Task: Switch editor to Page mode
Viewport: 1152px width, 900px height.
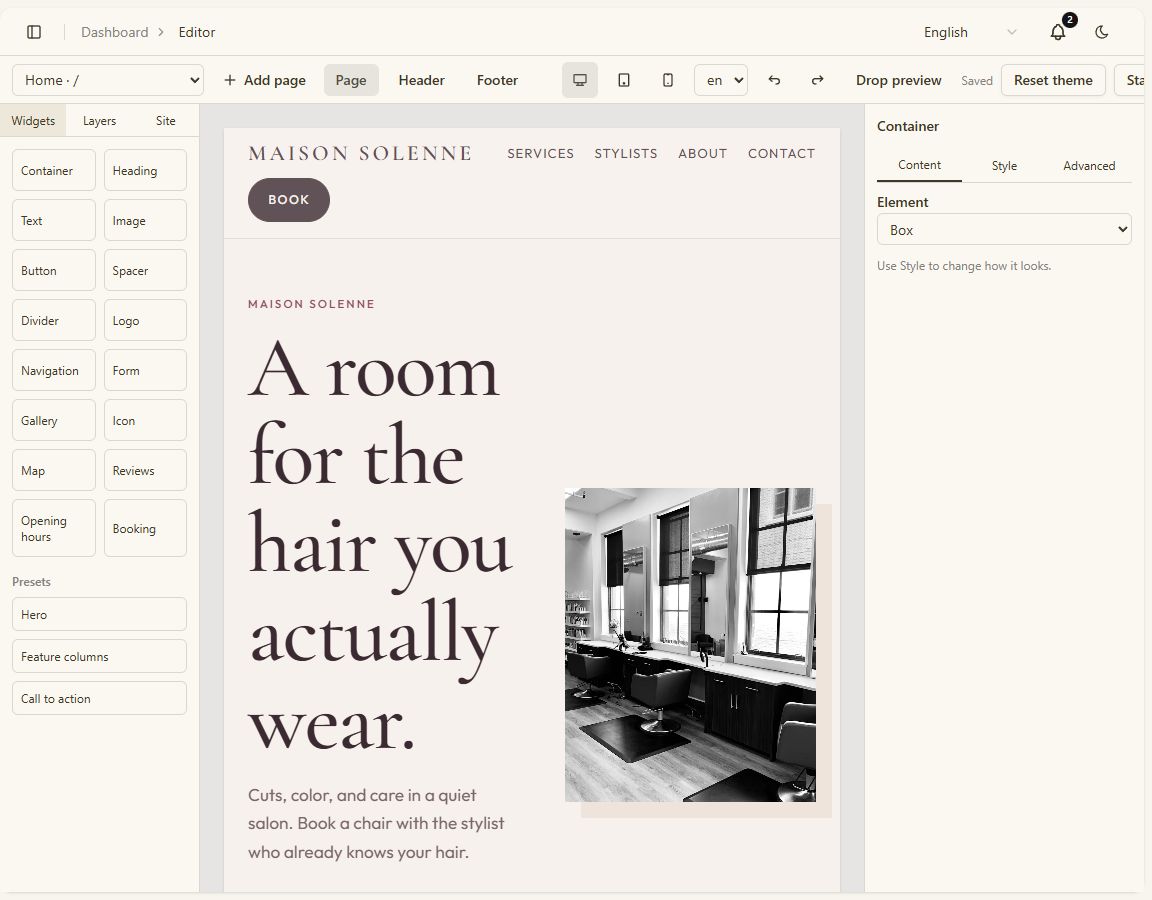Action: (351, 80)
